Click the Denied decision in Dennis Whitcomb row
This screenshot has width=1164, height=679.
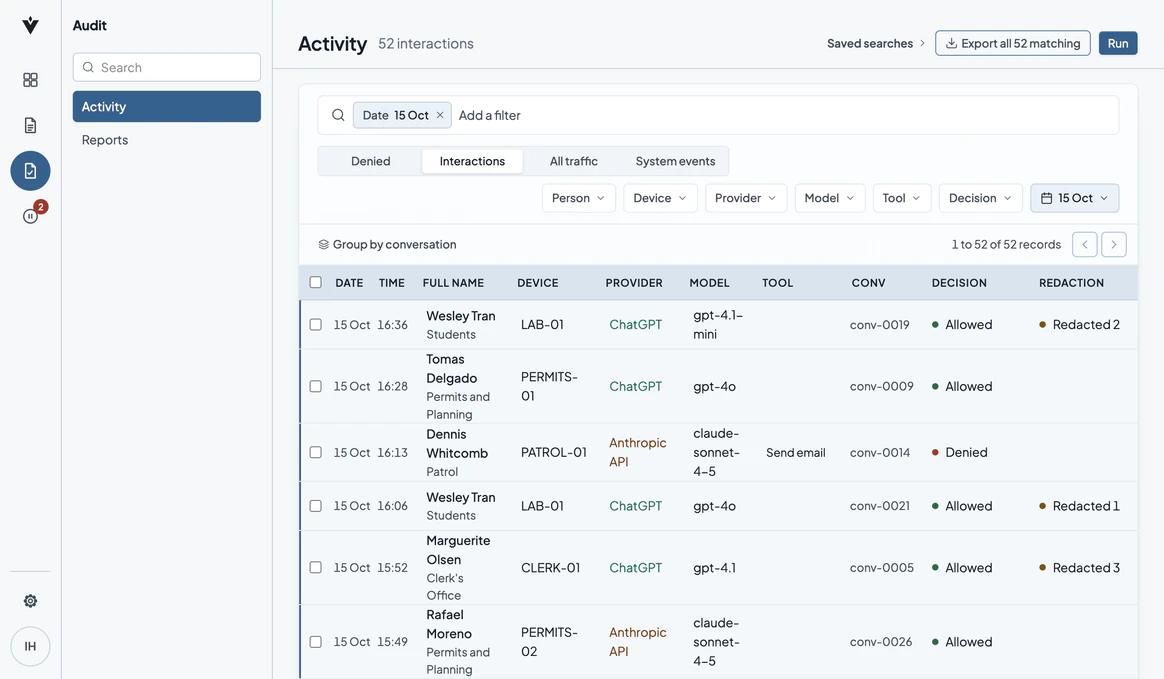tap(960, 453)
